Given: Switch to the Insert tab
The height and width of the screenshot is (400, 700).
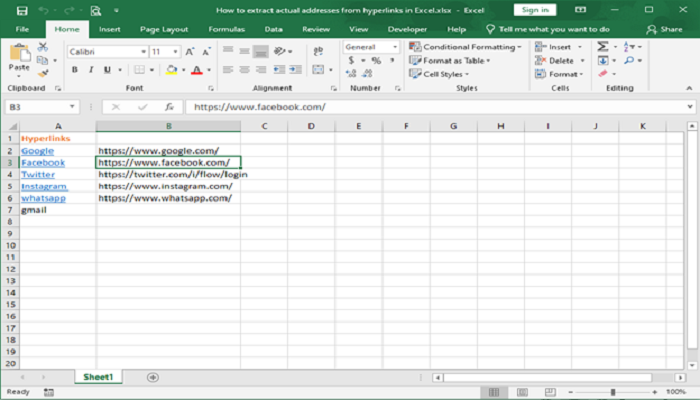Looking at the screenshot, I should tap(110, 29).
